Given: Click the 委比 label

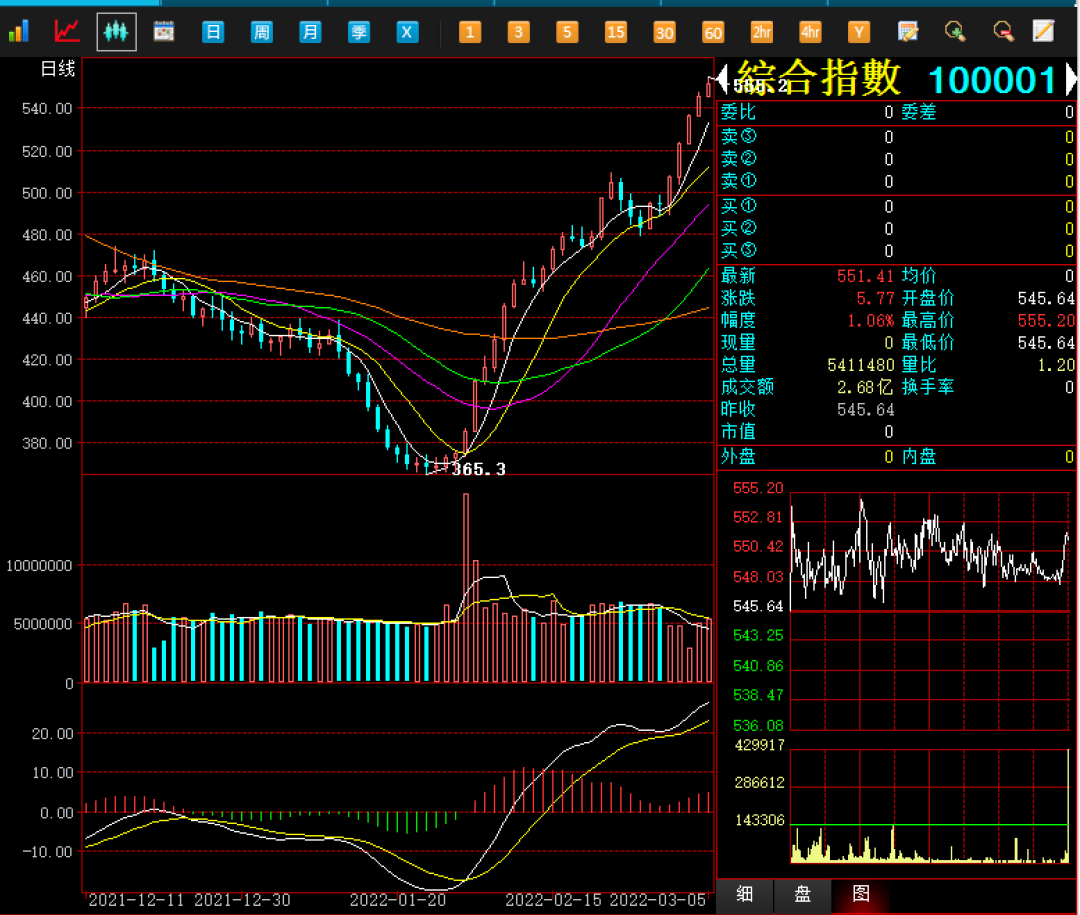Looking at the screenshot, I should click(x=738, y=112).
